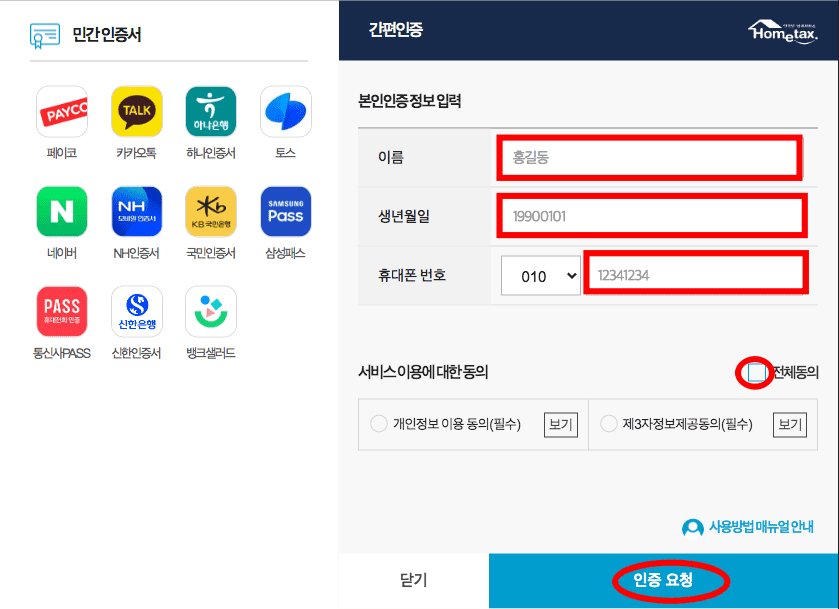This screenshot has height=609, width=839.
Task: Click the 삼성패스 label text
Action: point(286,253)
